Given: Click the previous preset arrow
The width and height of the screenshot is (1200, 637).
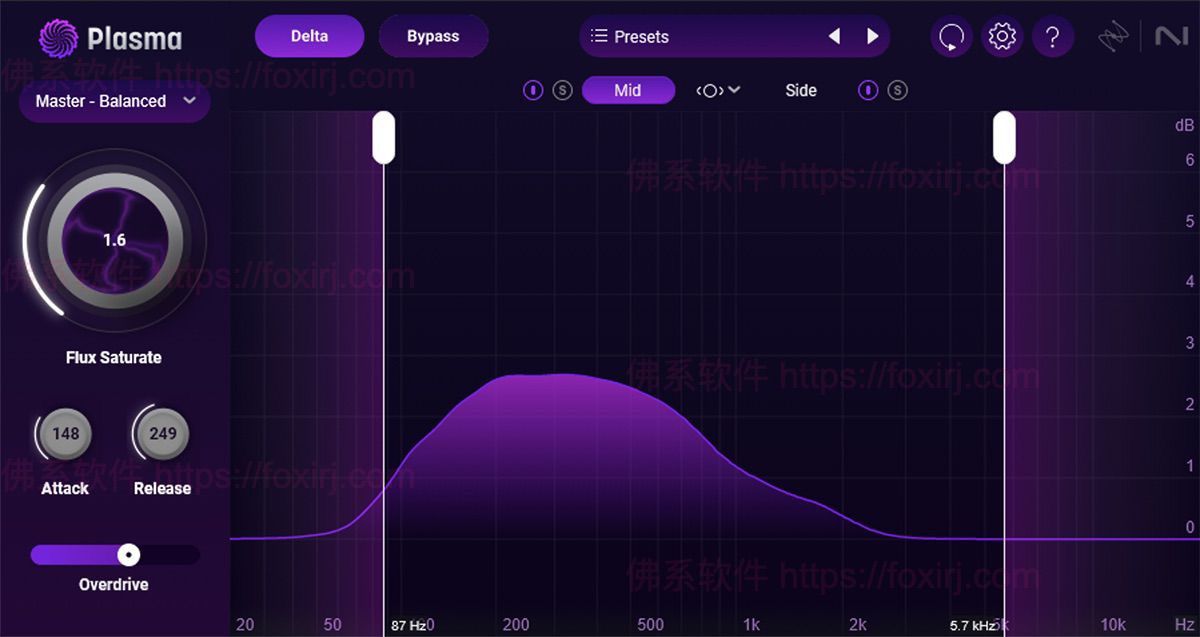Looking at the screenshot, I should [835, 36].
